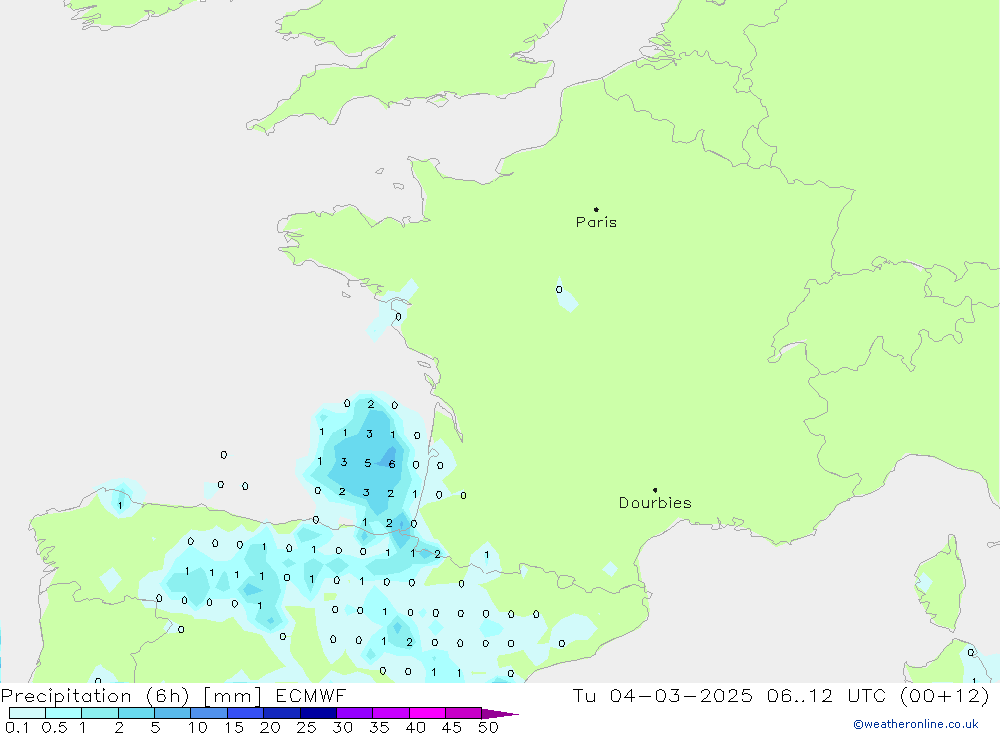The image size is (1000, 733).
Task: Click the "Precipitation (6h)" title text
Action: (95, 696)
